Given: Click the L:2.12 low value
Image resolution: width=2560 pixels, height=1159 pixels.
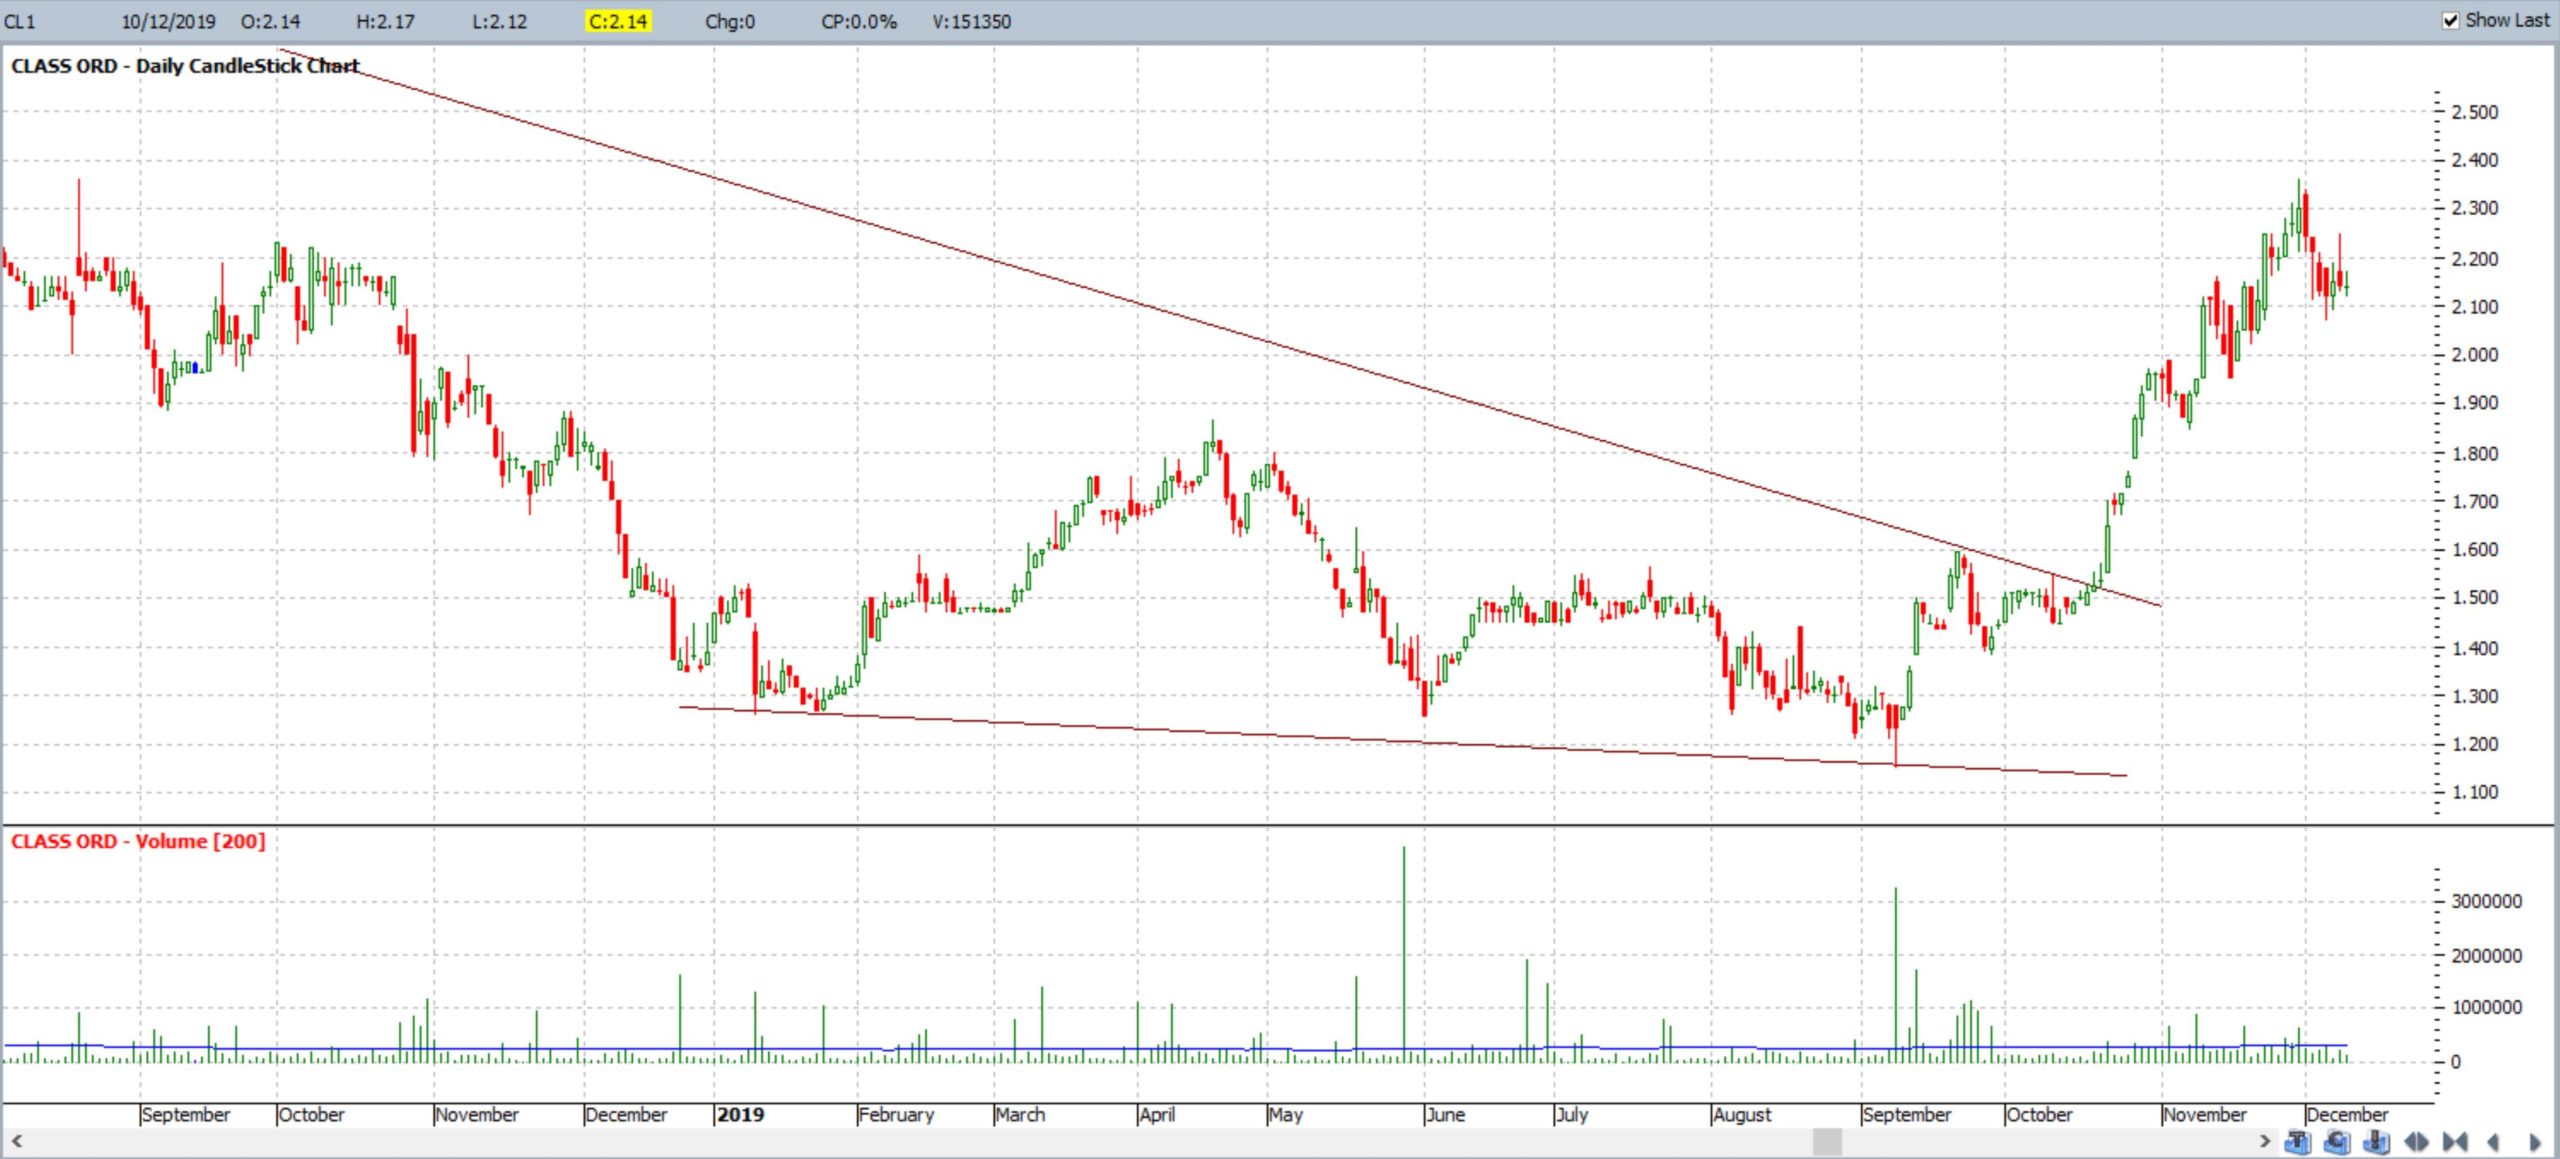Looking at the screenshot, I should coord(499,21).
